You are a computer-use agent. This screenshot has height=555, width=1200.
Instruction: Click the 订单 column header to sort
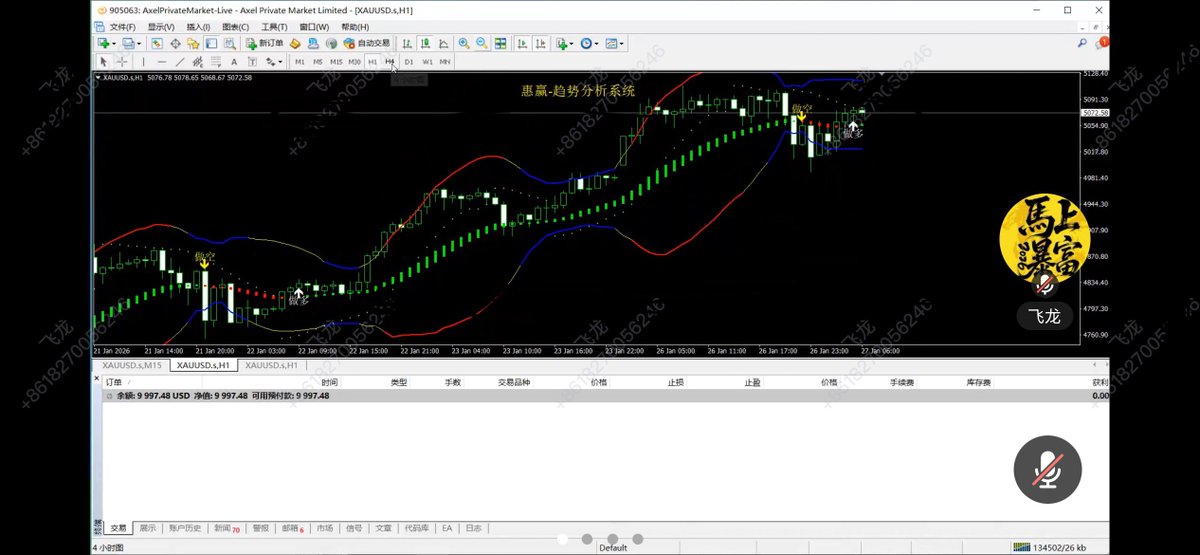(113, 382)
